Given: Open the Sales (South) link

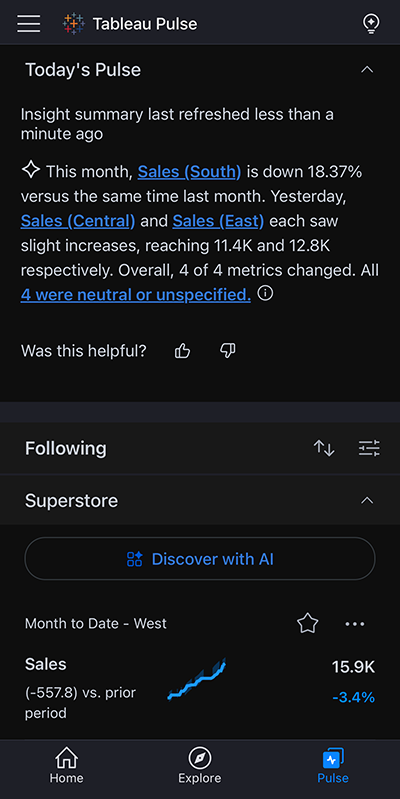Looking at the screenshot, I should [190, 172].
